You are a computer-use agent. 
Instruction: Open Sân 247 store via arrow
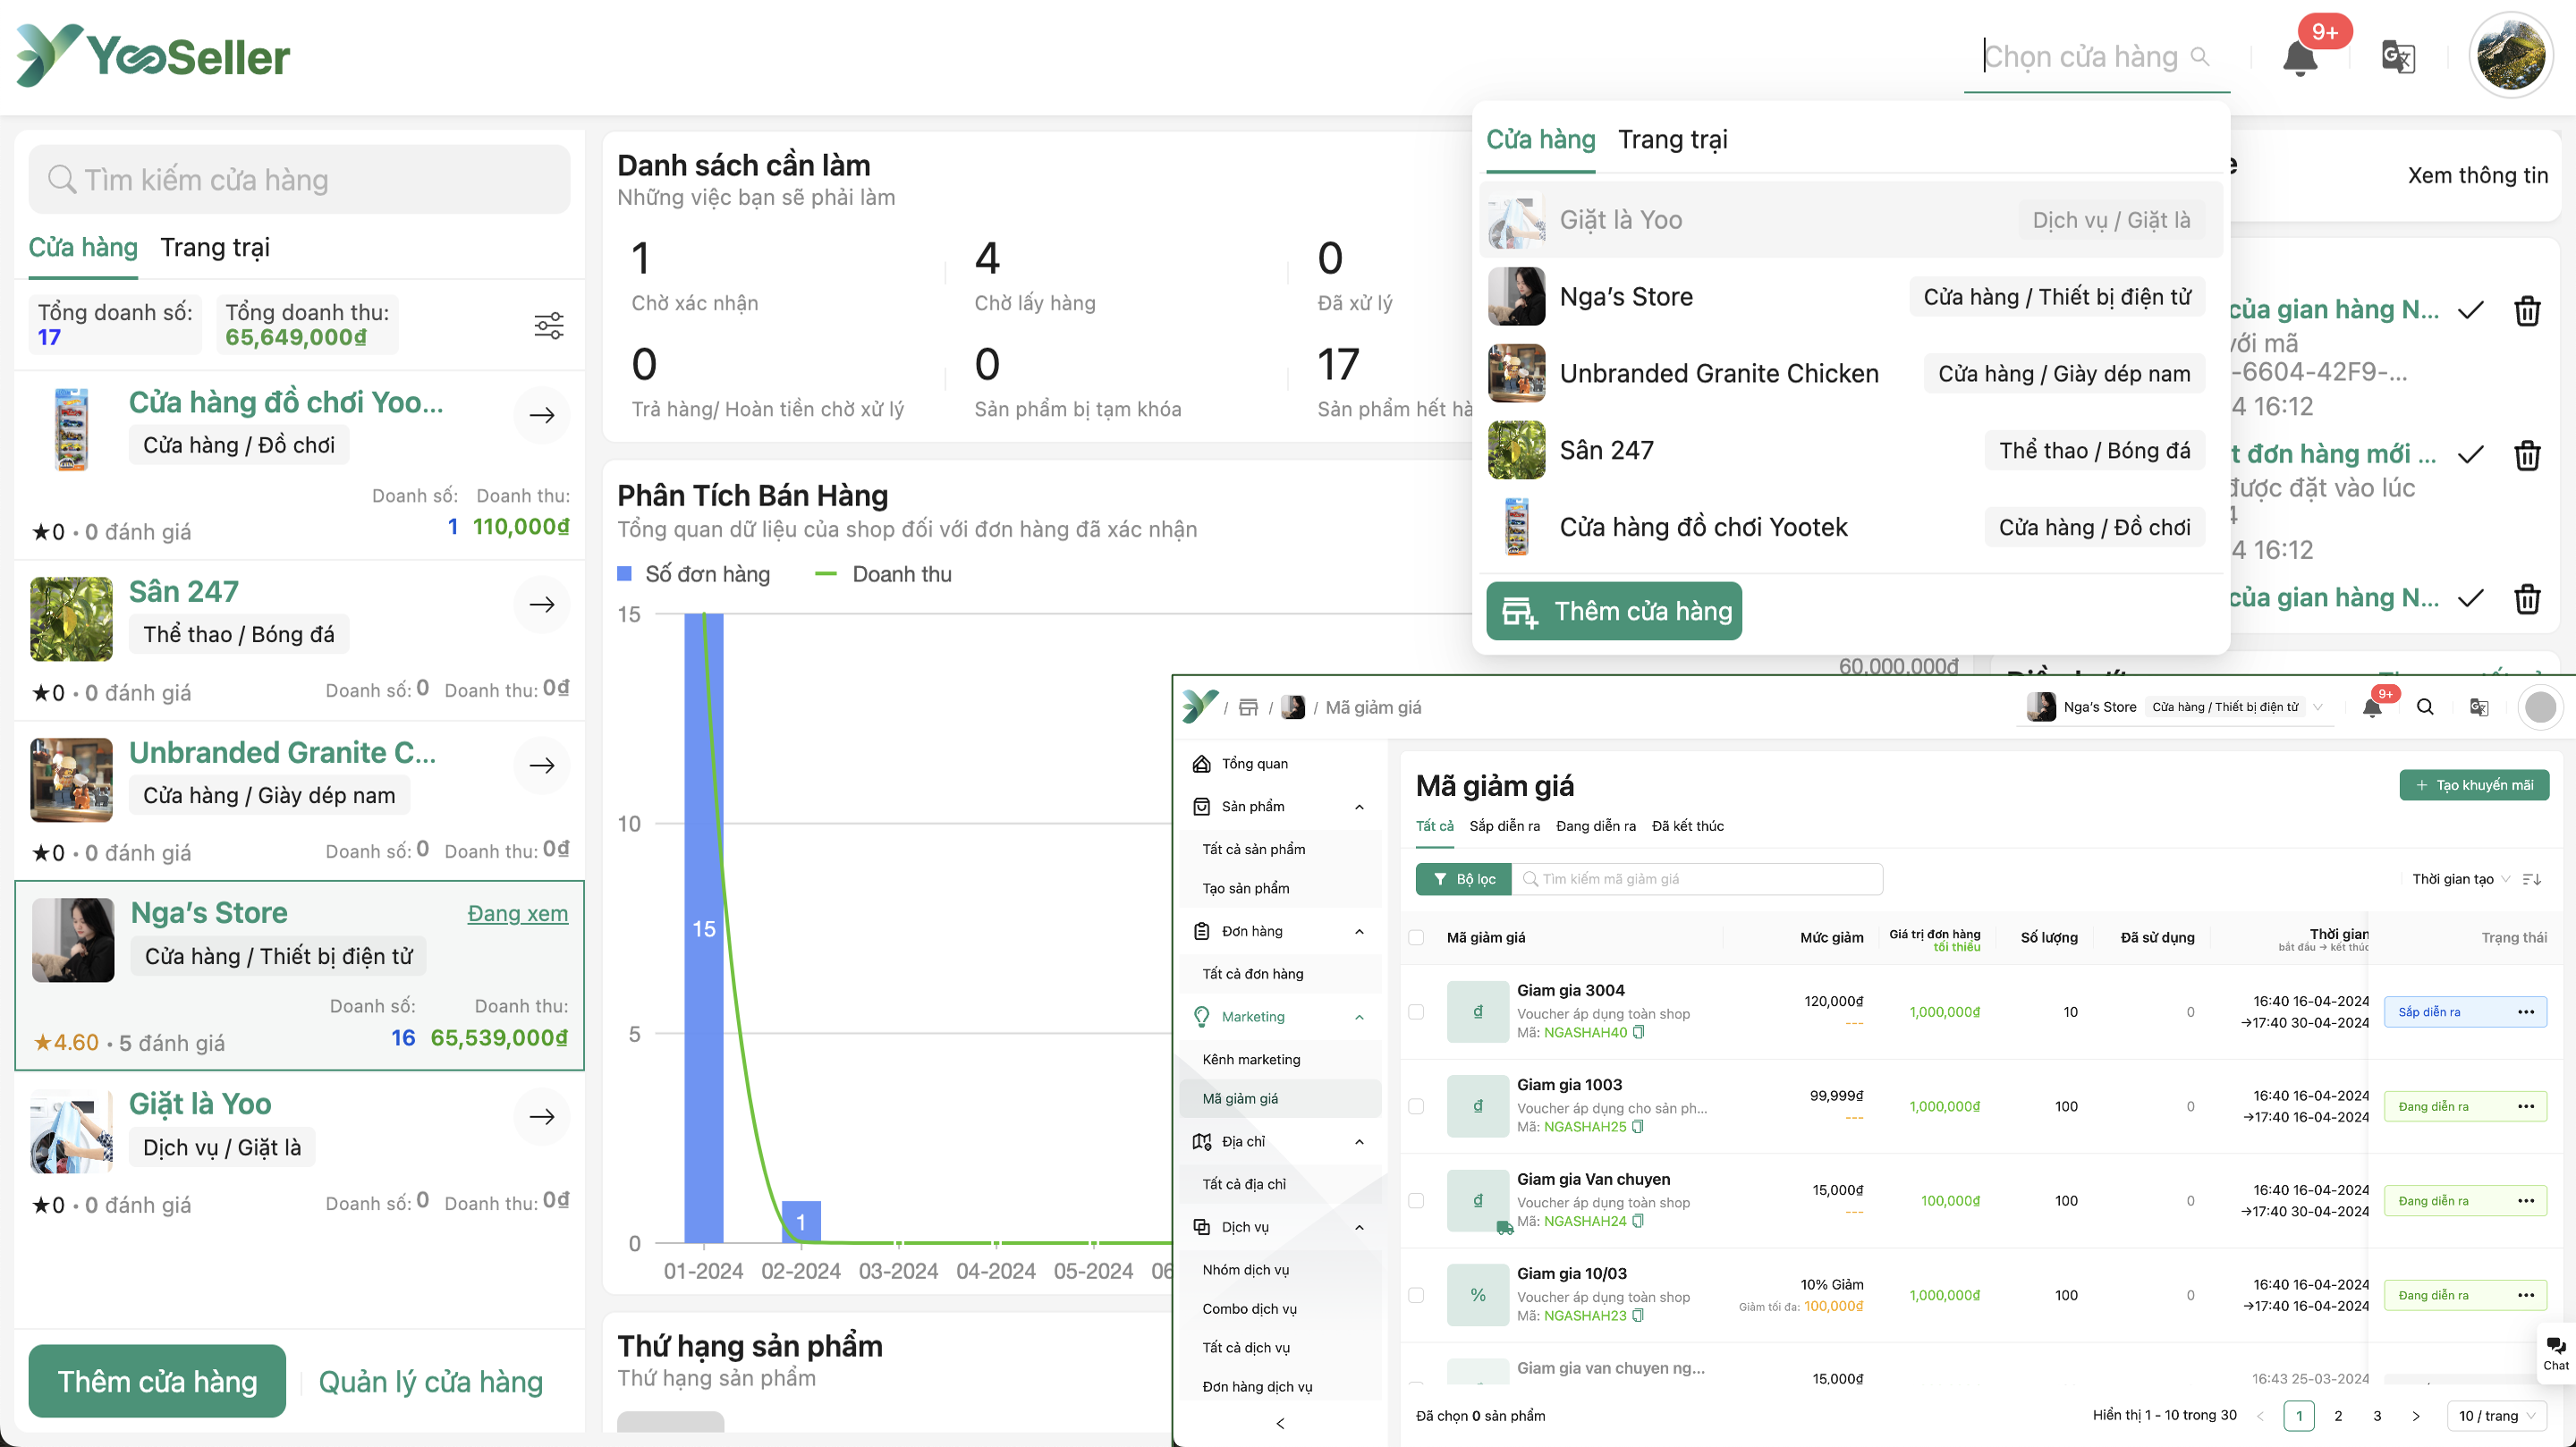542,604
